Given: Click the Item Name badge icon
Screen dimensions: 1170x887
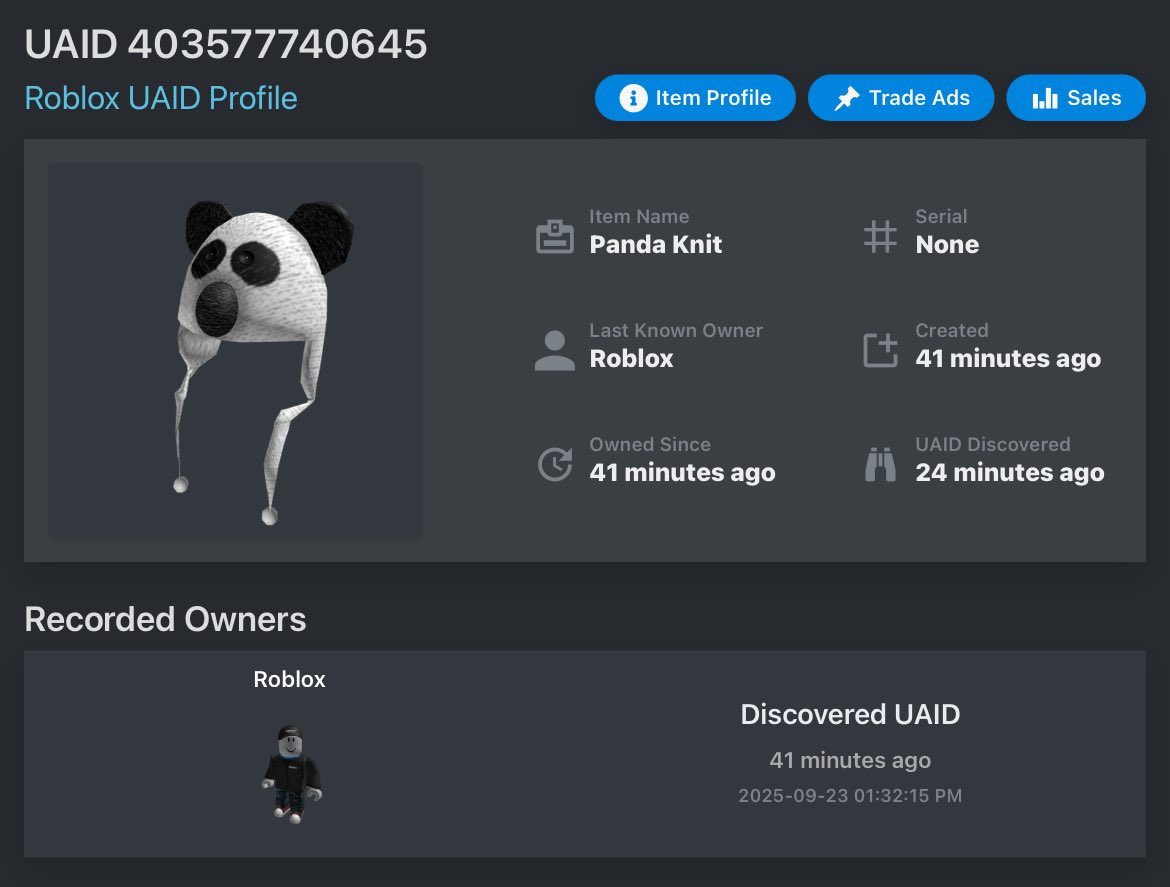Looking at the screenshot, I should click(555, 237).
